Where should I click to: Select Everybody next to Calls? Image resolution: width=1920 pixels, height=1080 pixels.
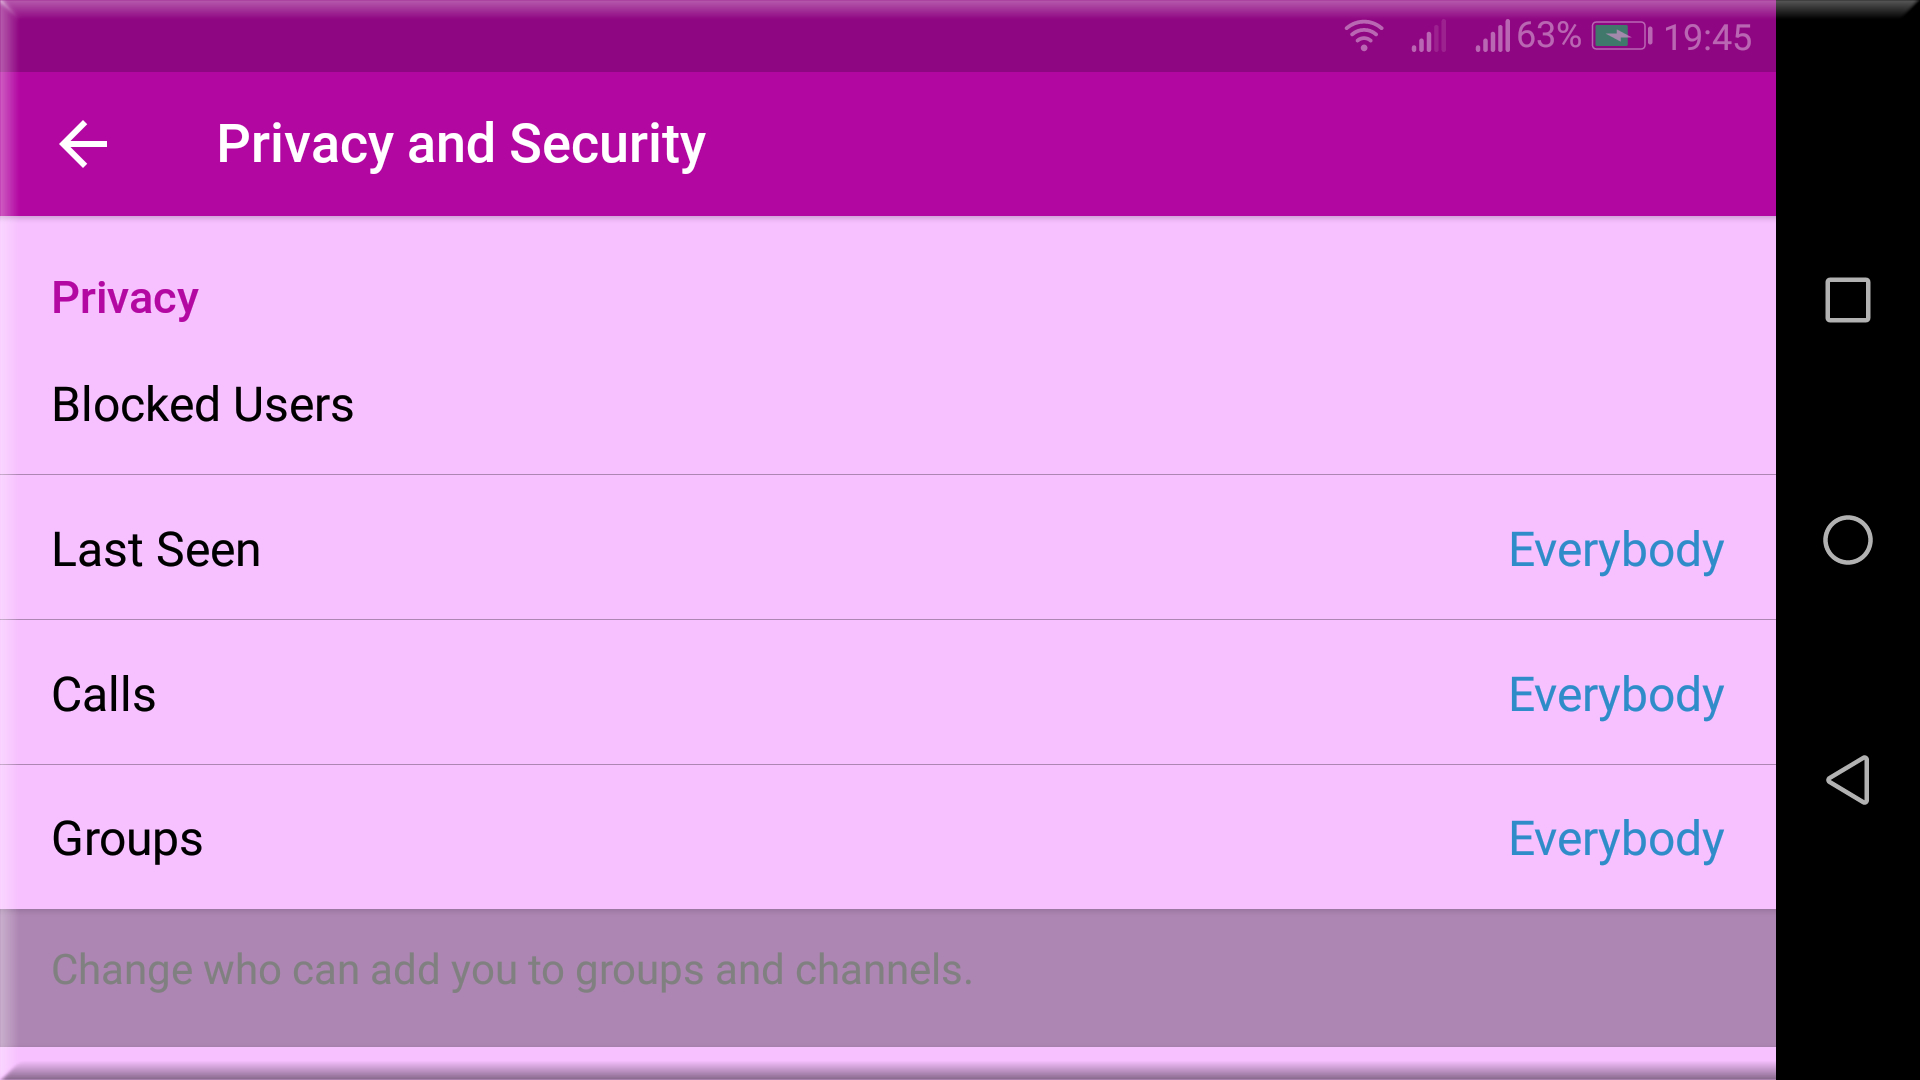1616,694
